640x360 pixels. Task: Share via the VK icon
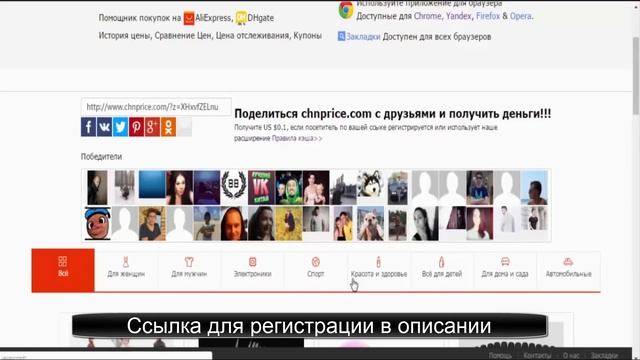pos(104,127)
